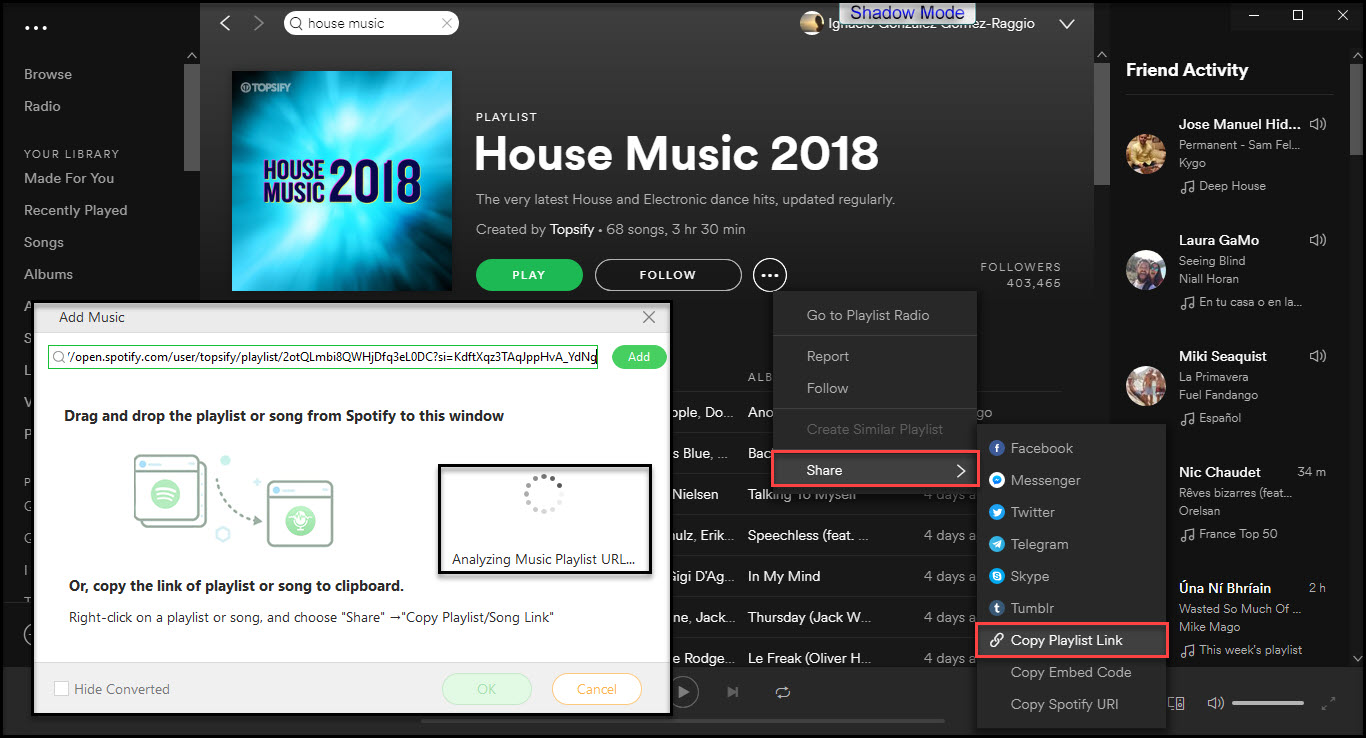
Task: Clear the house music search text
Action: click(x=446, y=23)
